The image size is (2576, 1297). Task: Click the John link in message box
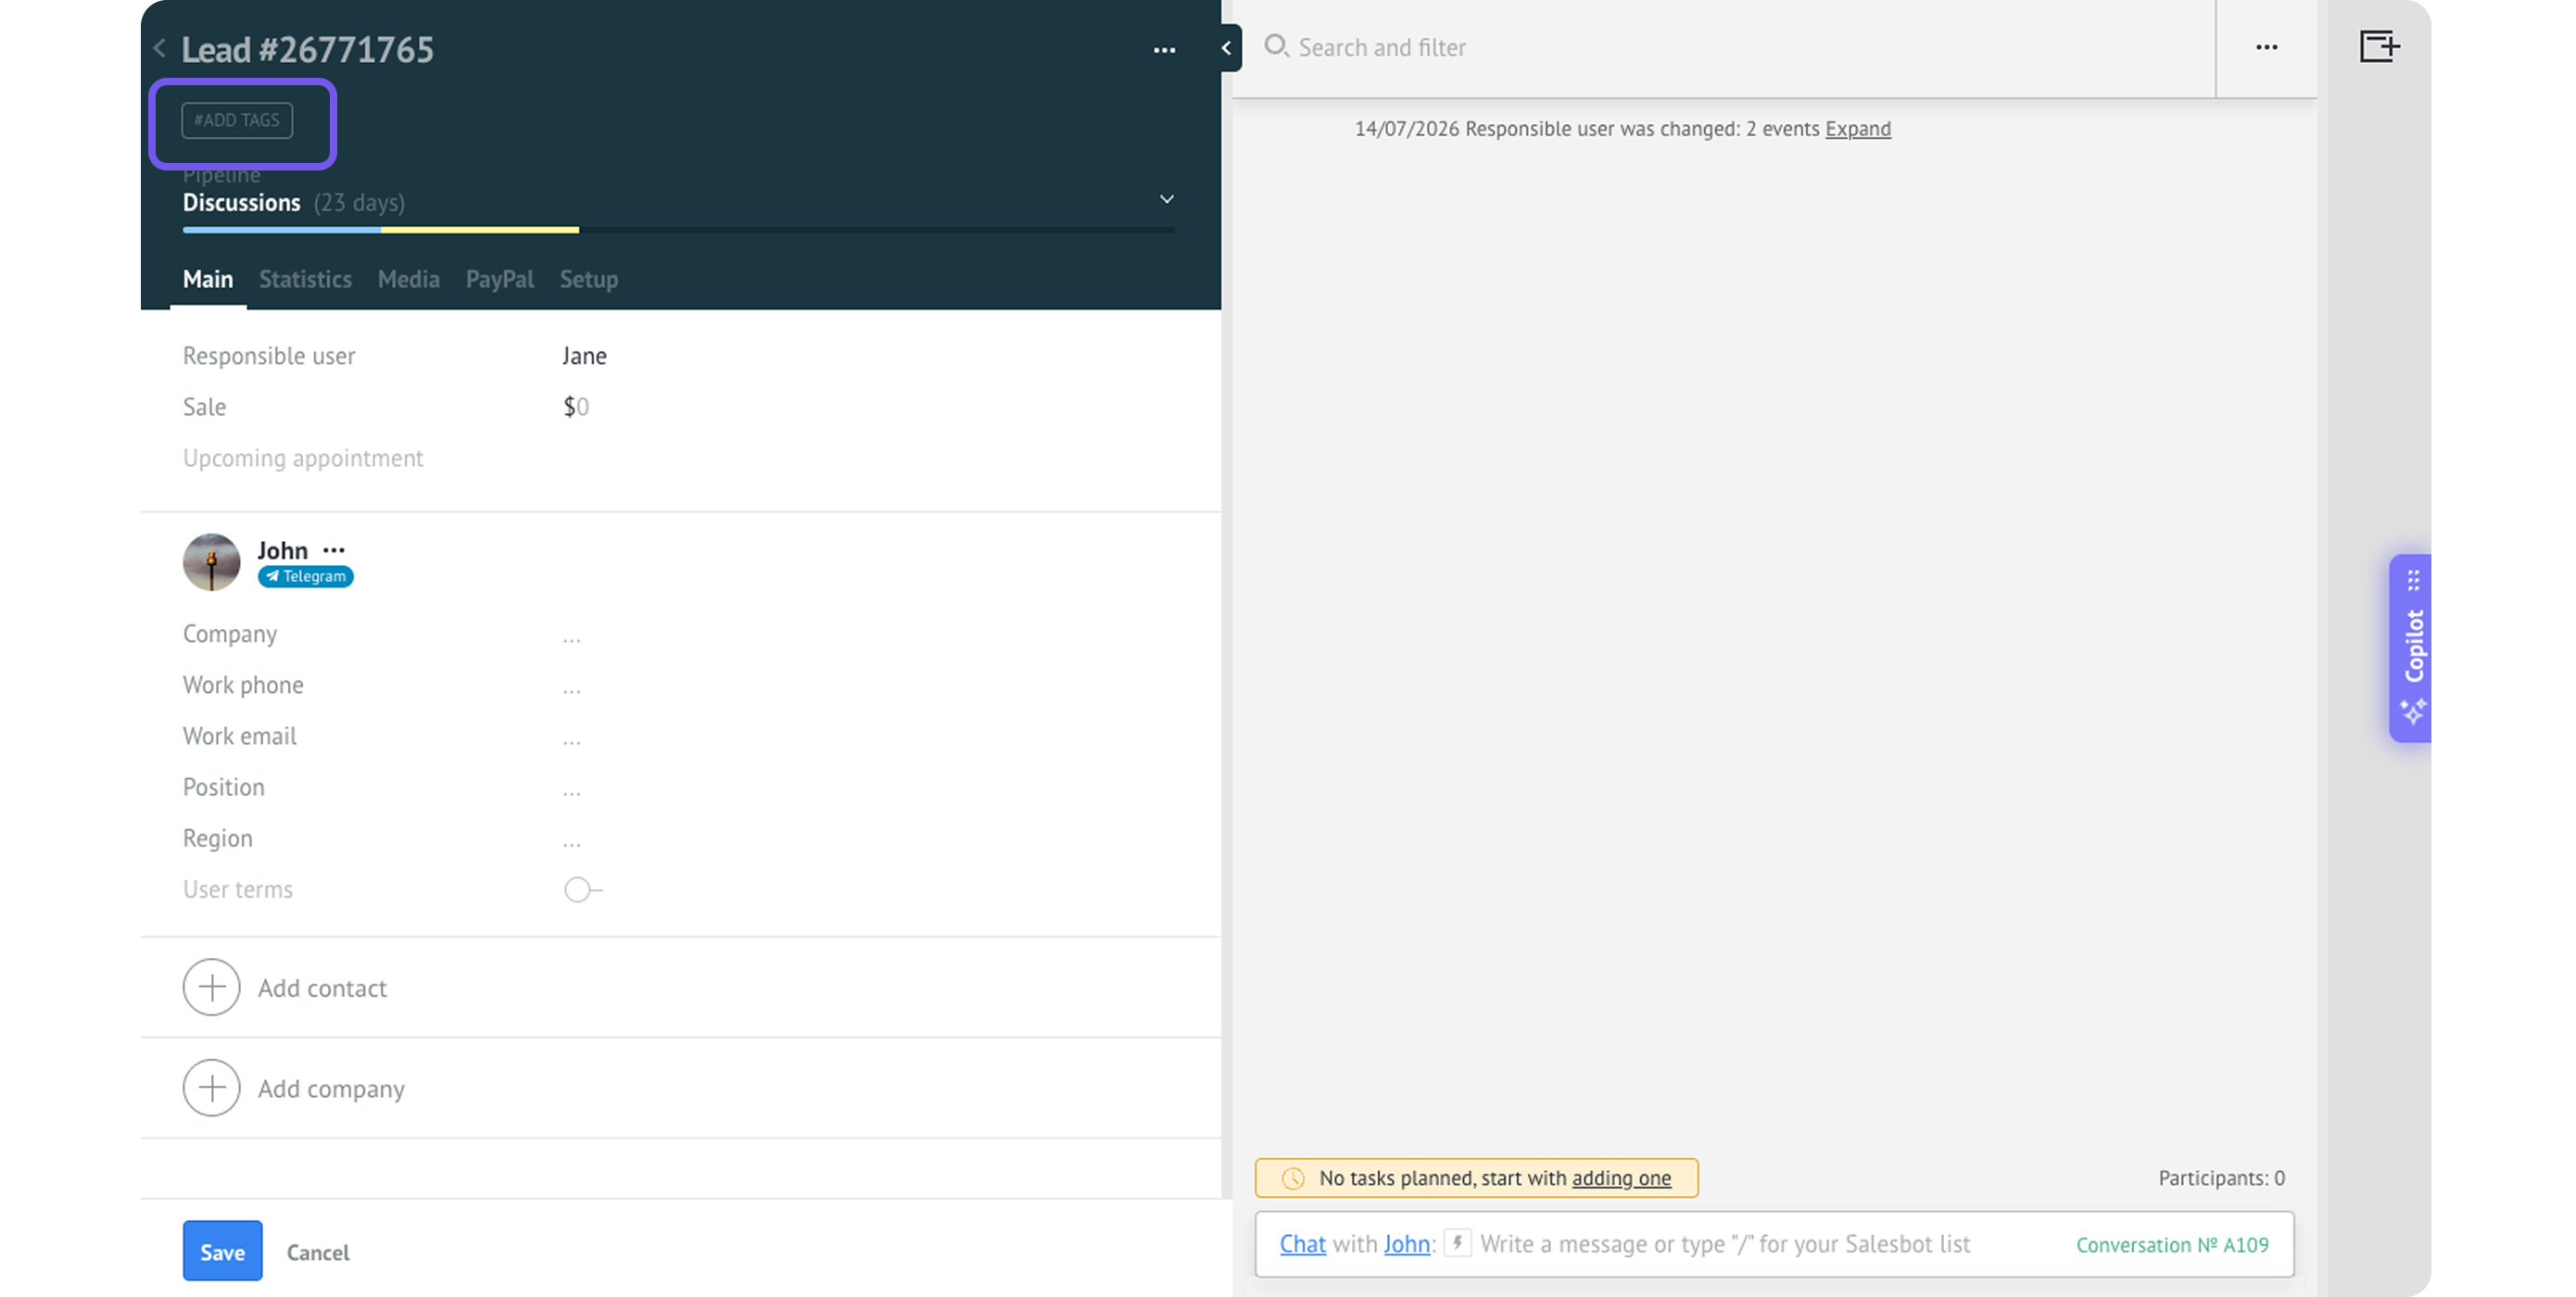pos(1406,1243)
